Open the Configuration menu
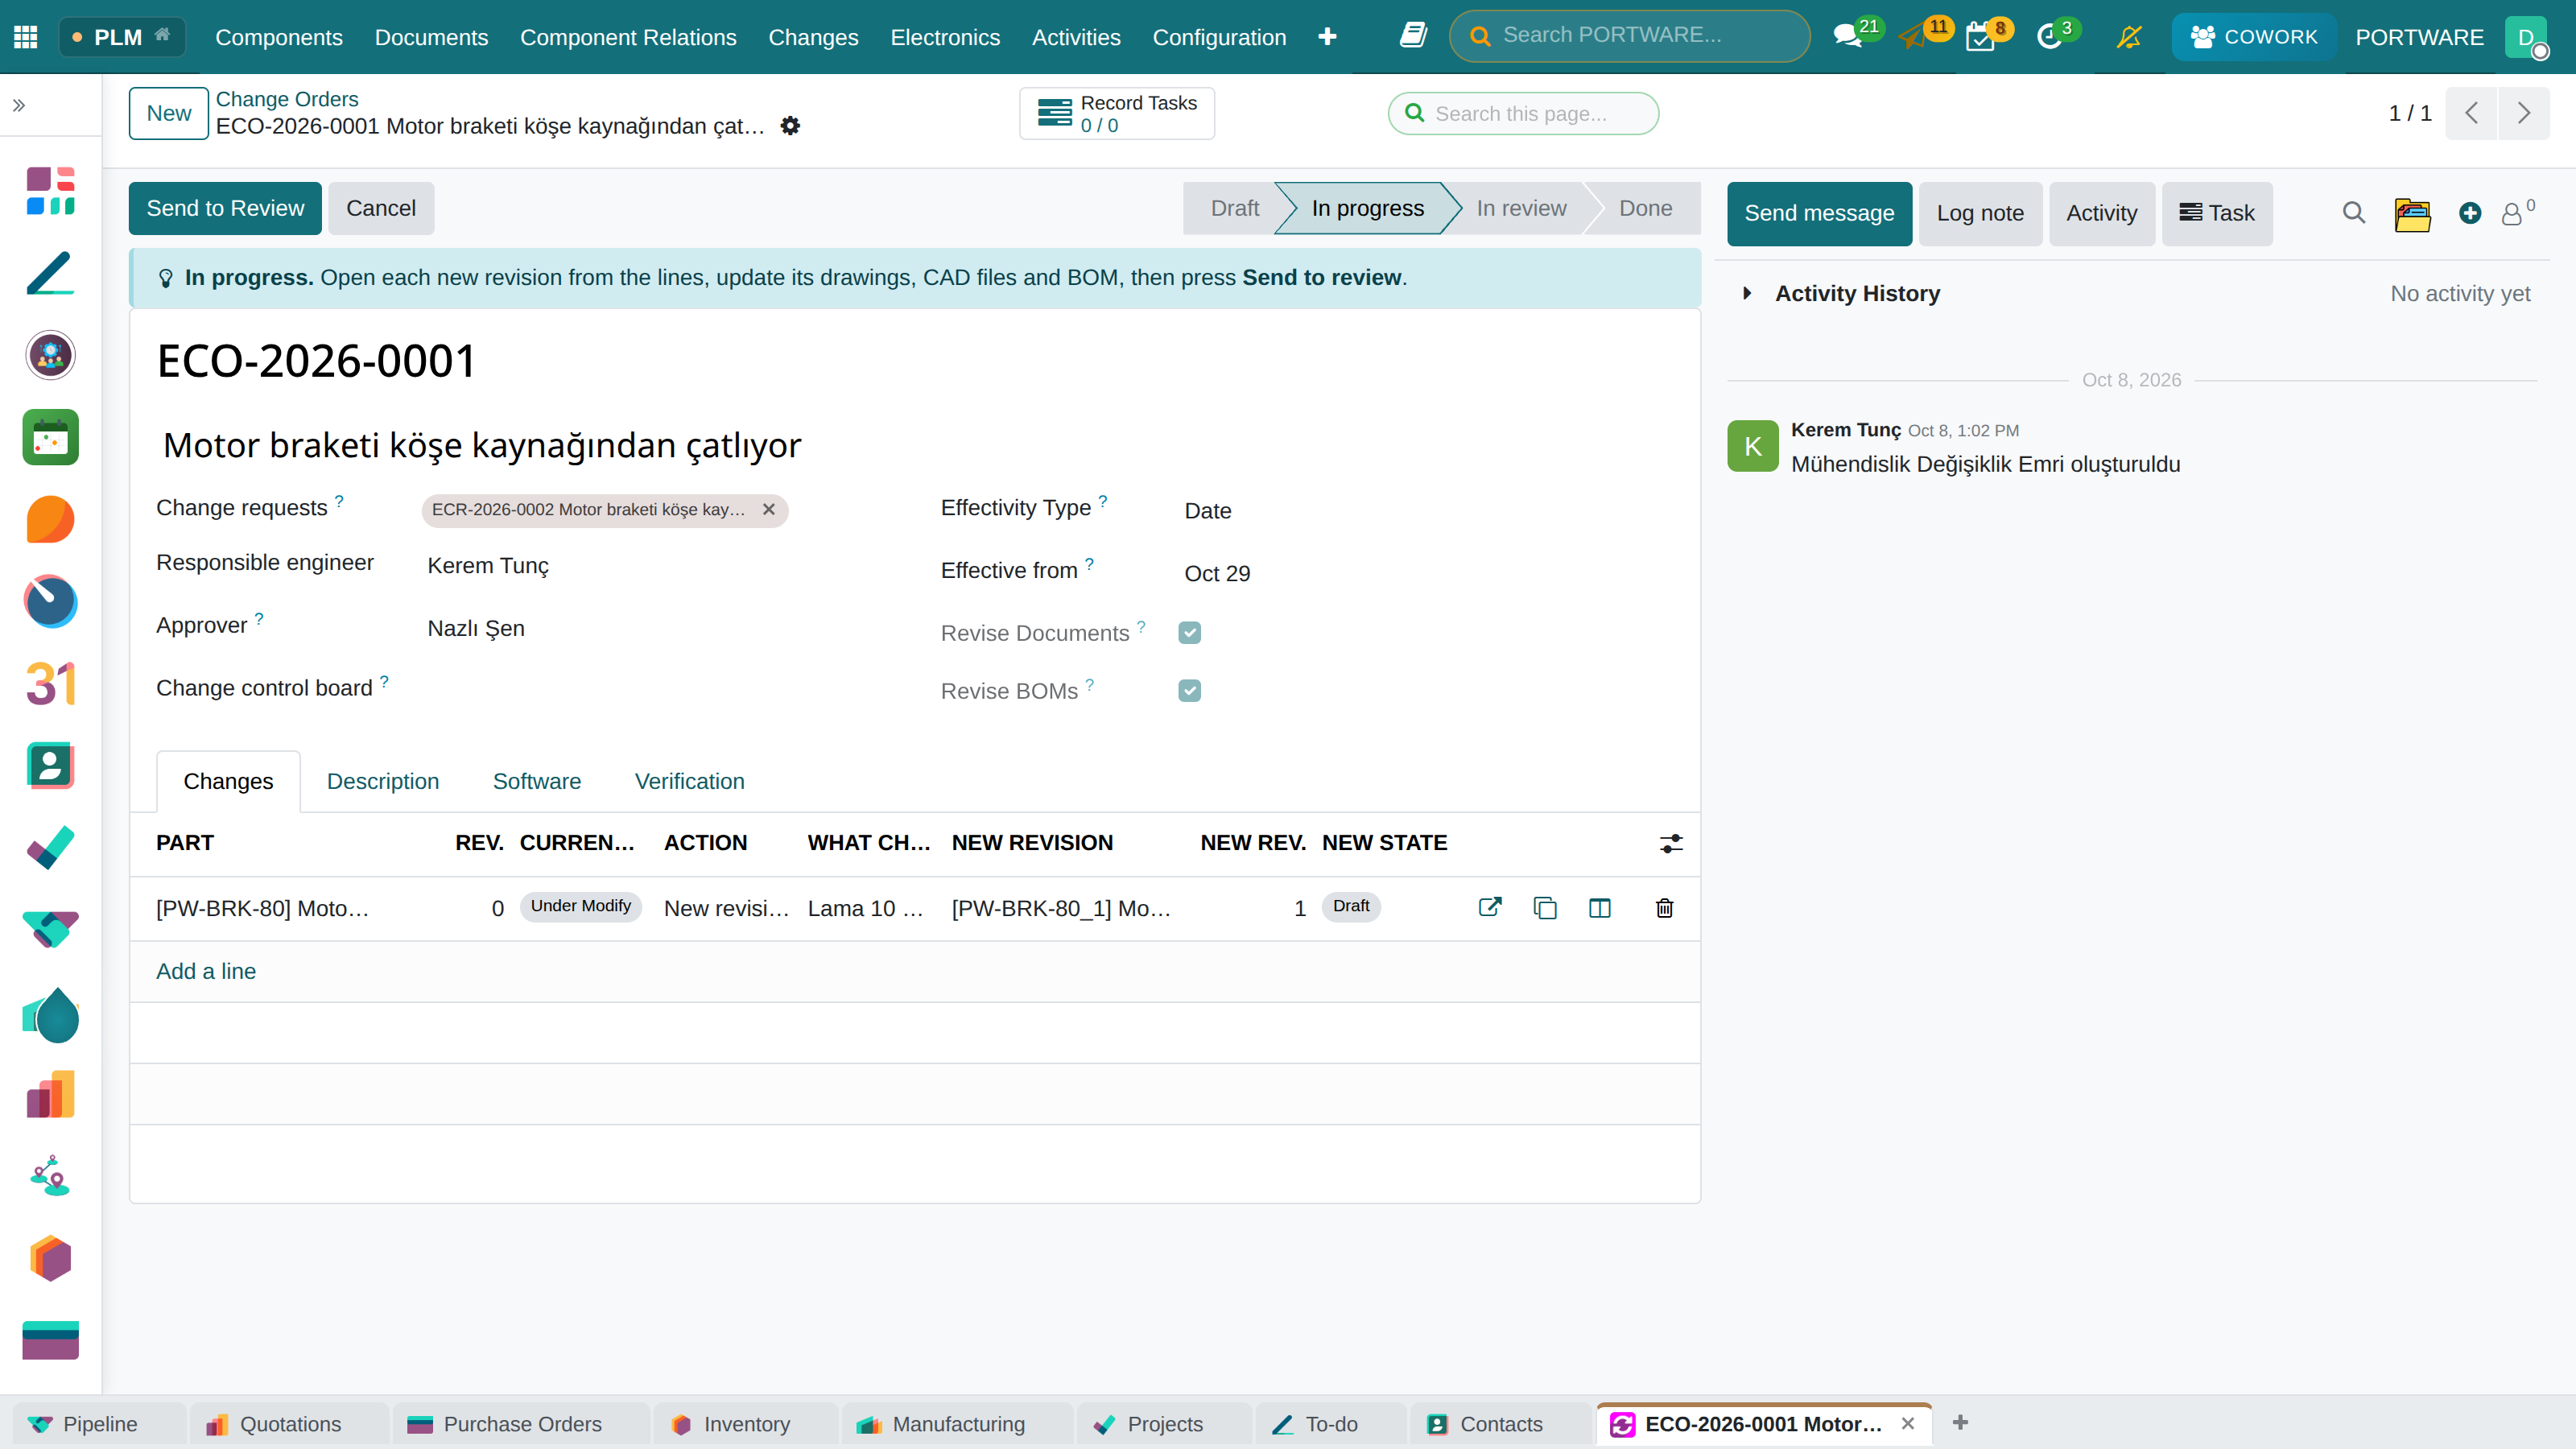The image size is (2576, 1449). pyautogui.click(x=1219, y=37)
